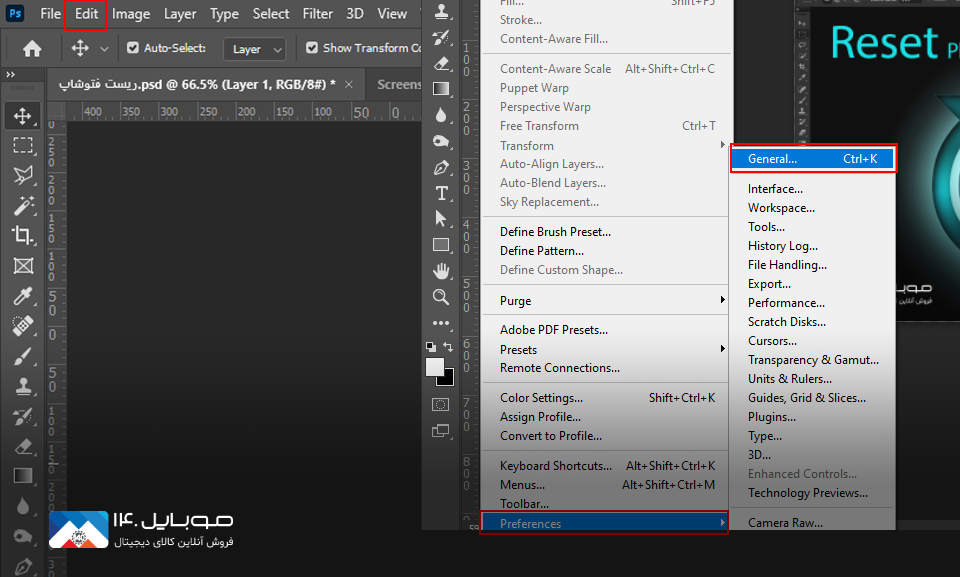Click the Home icon in options bar
960x577 pixels.
click(32, 48)
